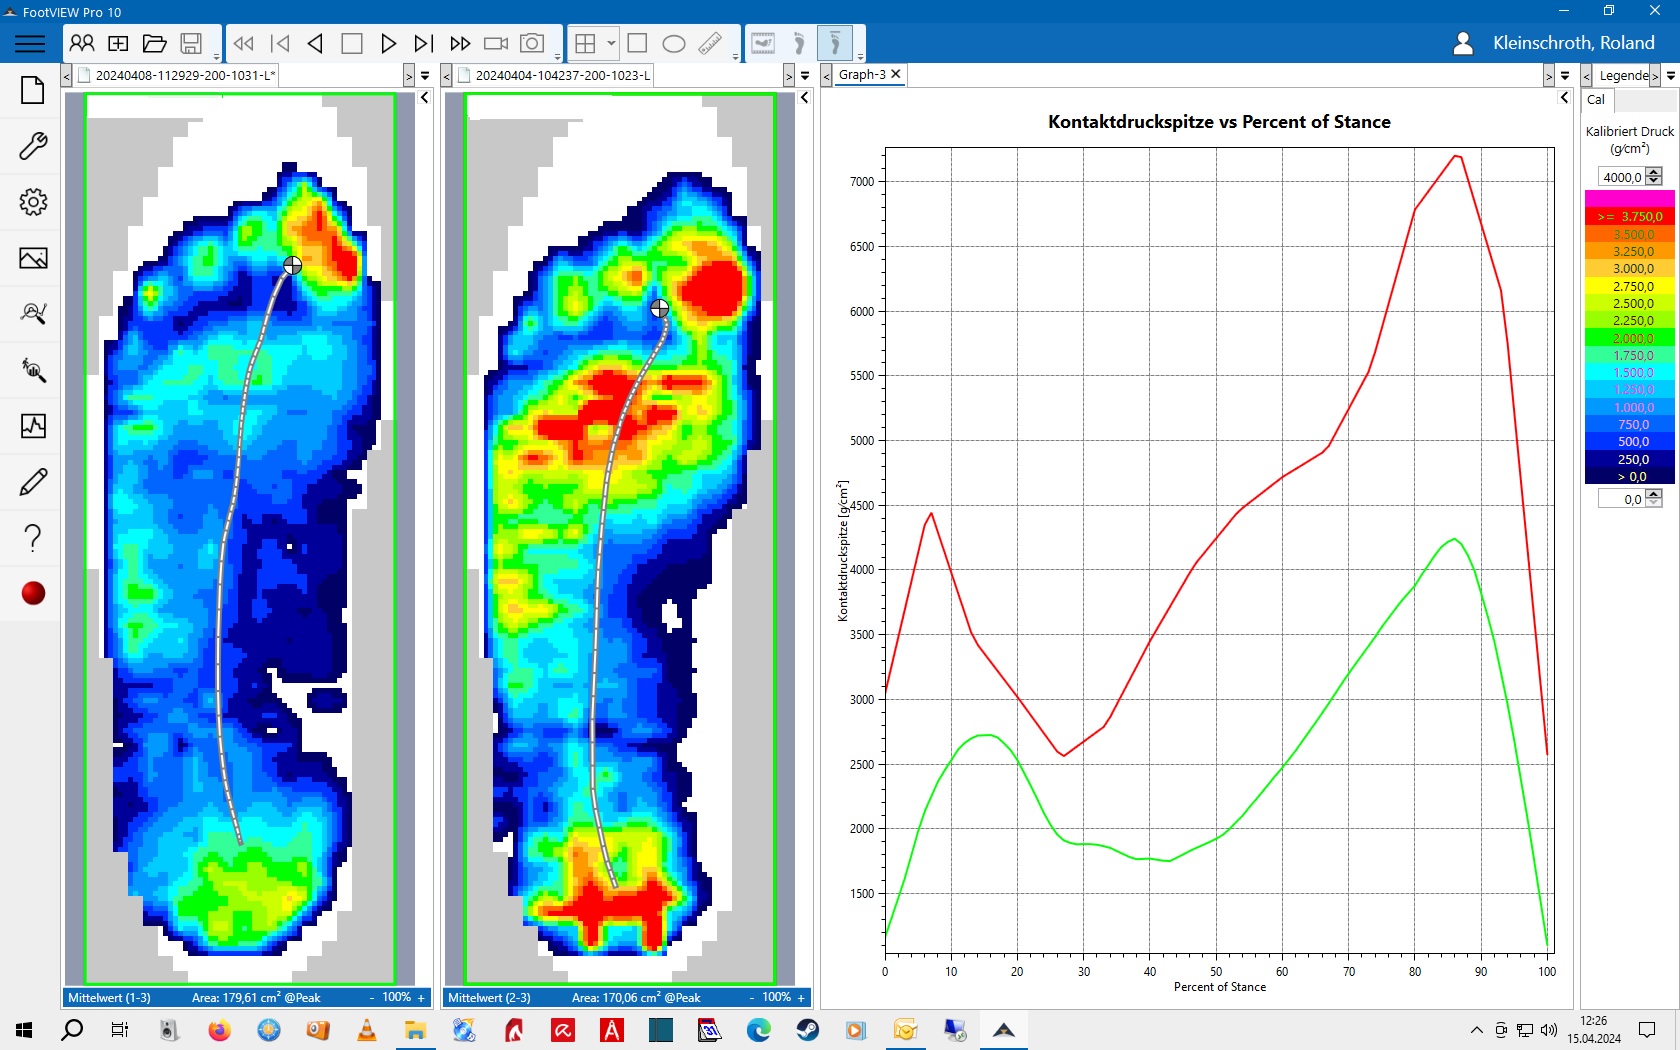Click the red >= 3.750,0 legend color
This screenshot has width=1680, height=1050.
[1629, 216]
